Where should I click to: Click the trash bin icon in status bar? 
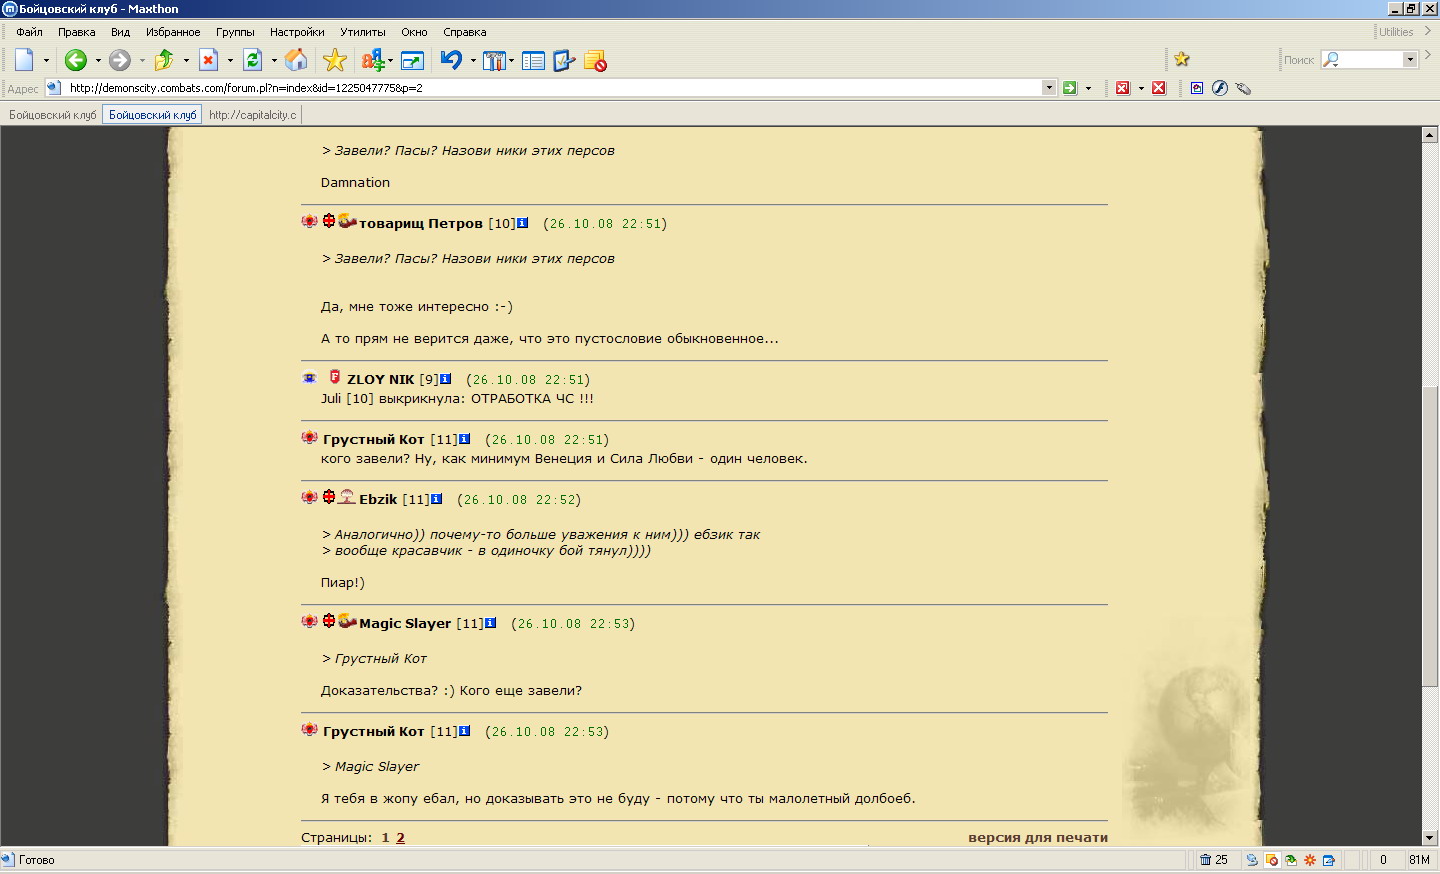point(1205,860)
